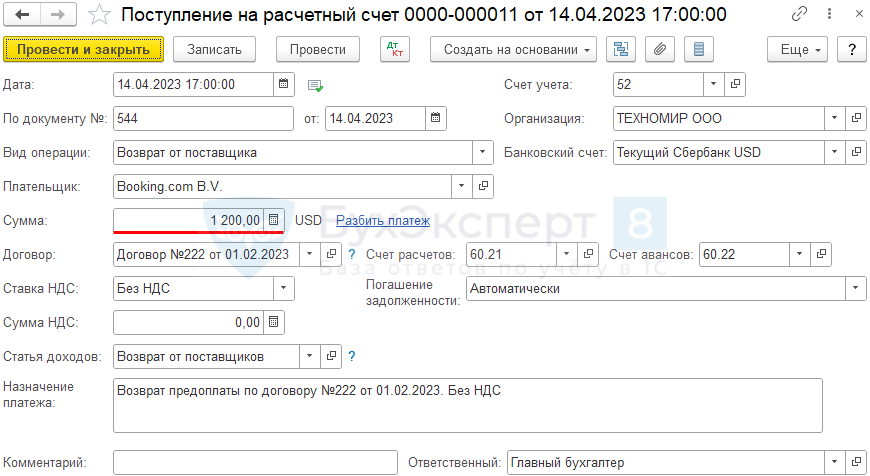Open Счет расчетов 60.21 account icon

coord(588,254)
